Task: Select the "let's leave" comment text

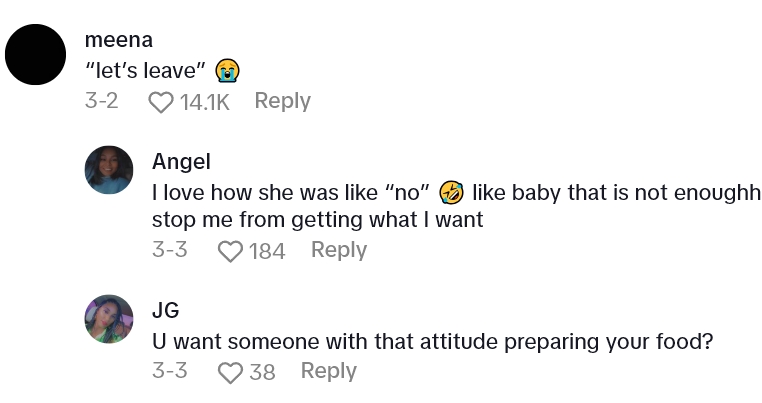Action: coord(146,71)
